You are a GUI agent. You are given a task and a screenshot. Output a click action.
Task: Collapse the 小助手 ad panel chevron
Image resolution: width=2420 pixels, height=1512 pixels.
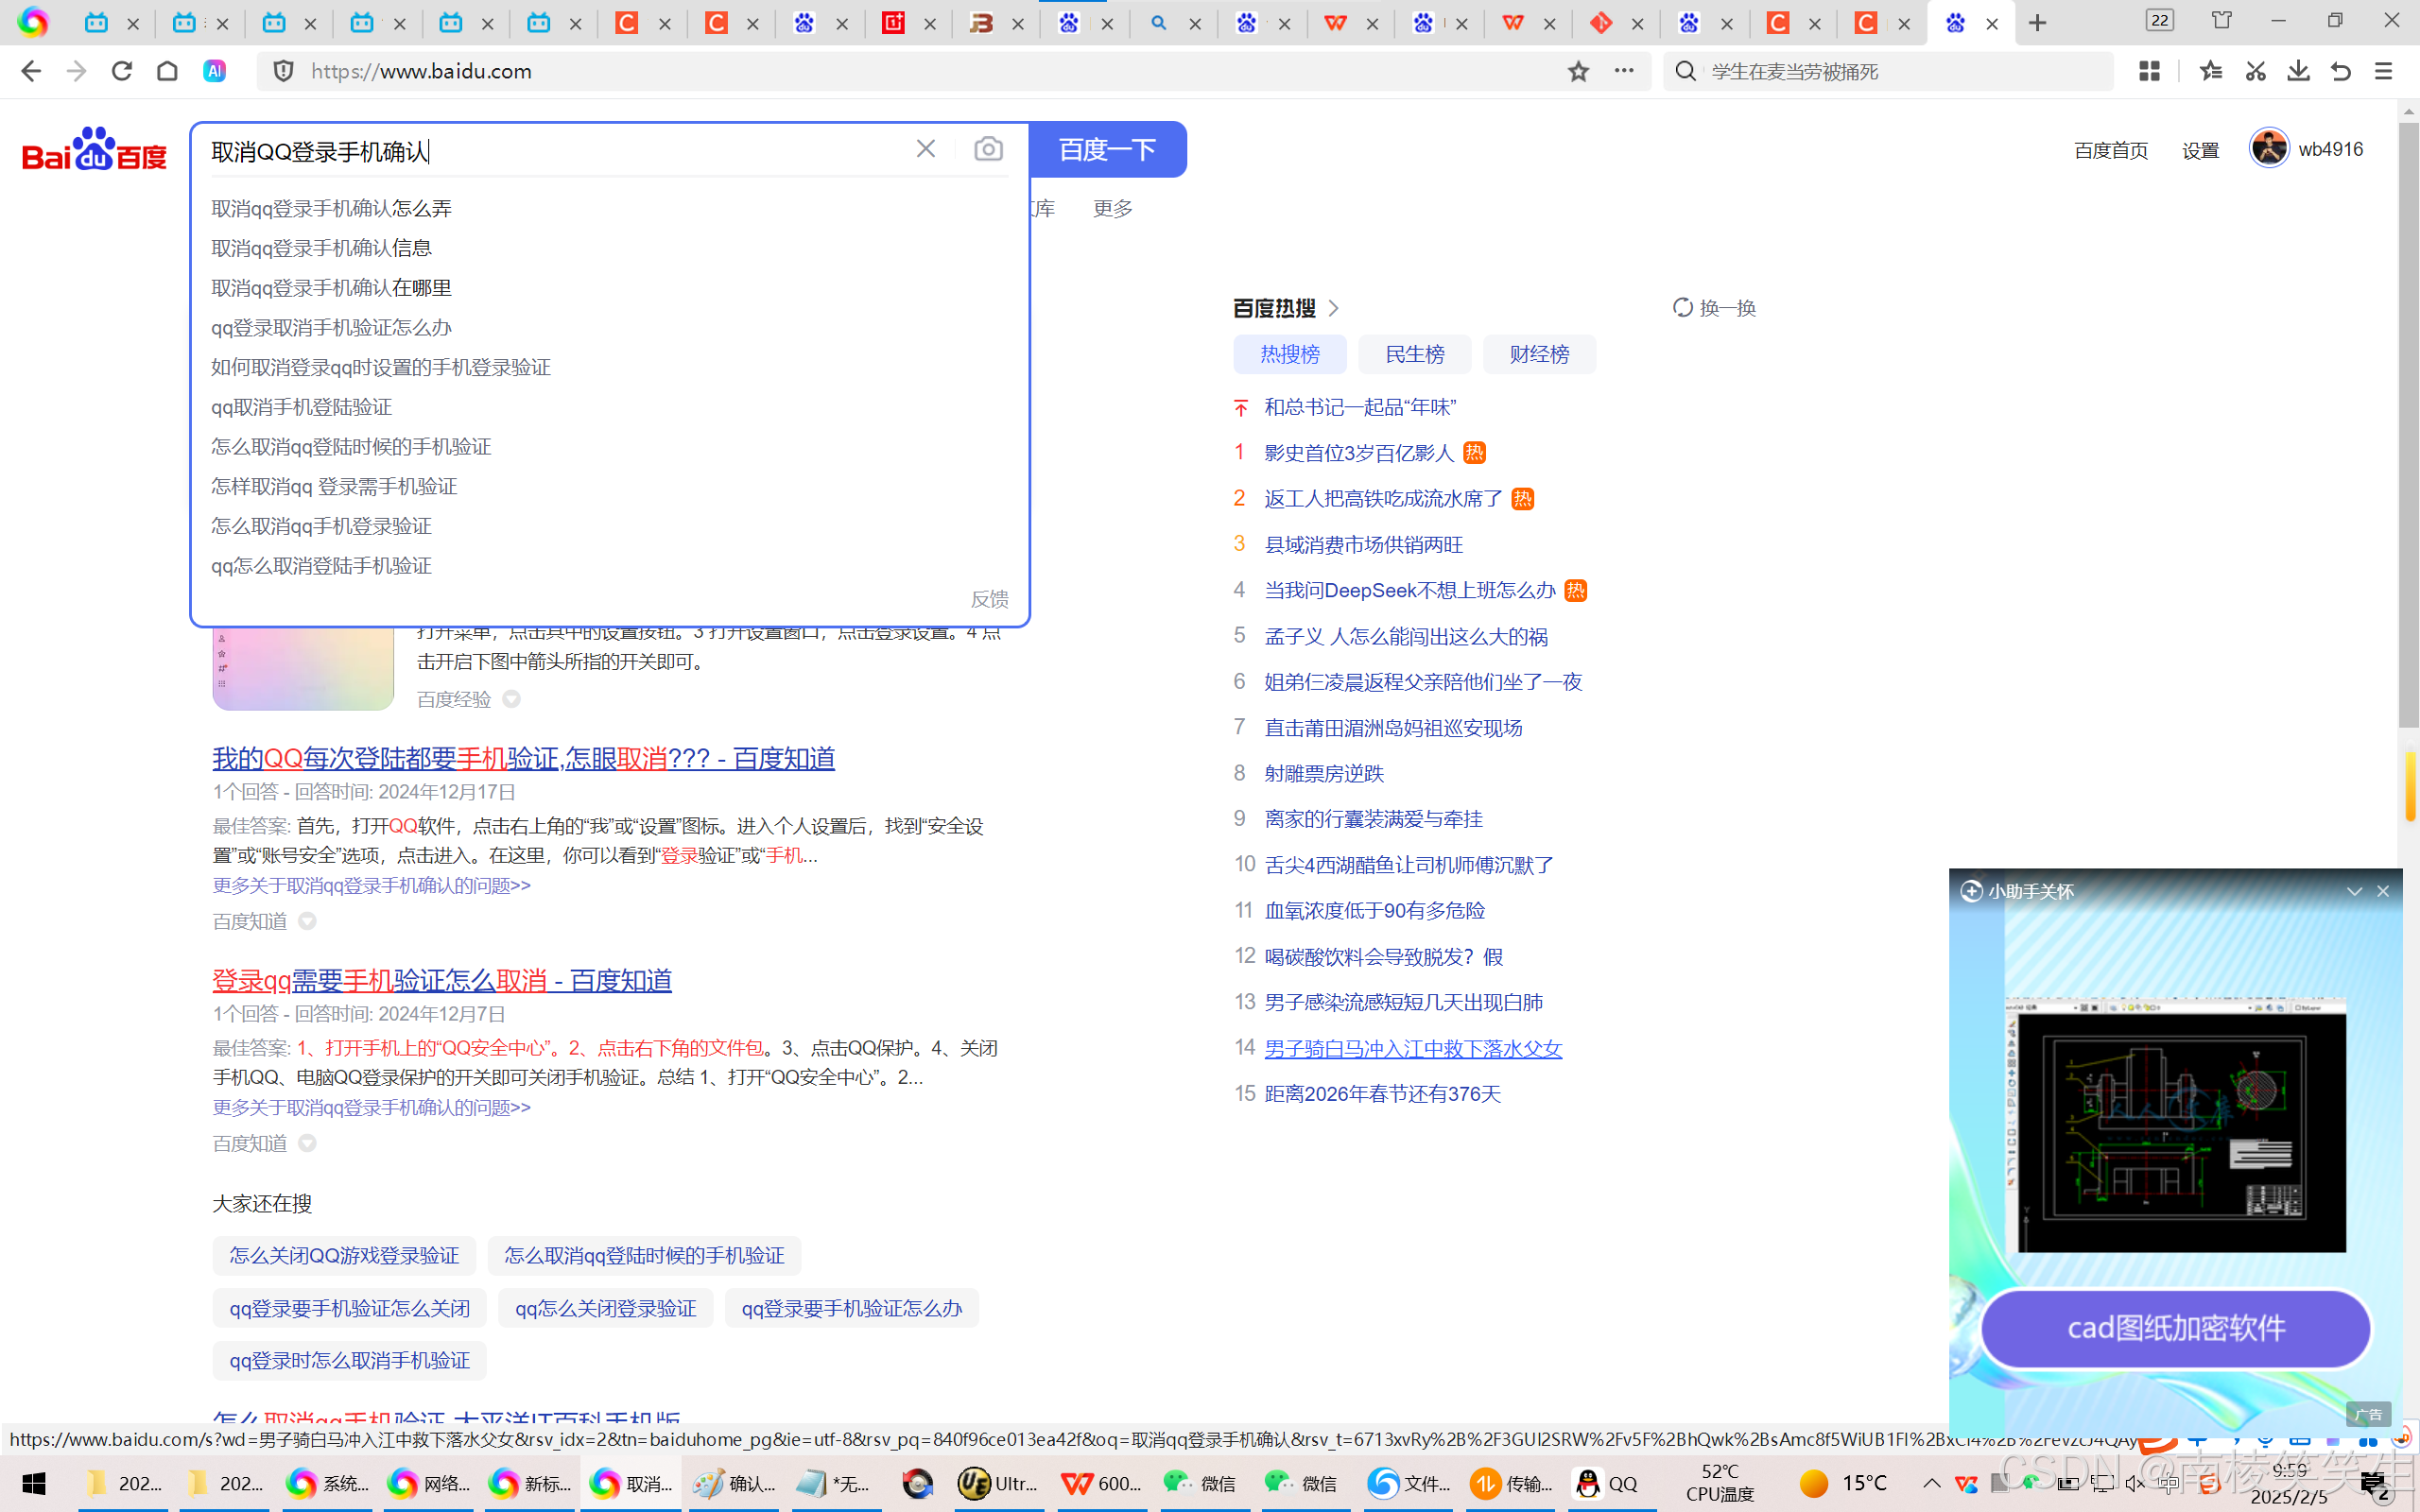click(2354, 891)
